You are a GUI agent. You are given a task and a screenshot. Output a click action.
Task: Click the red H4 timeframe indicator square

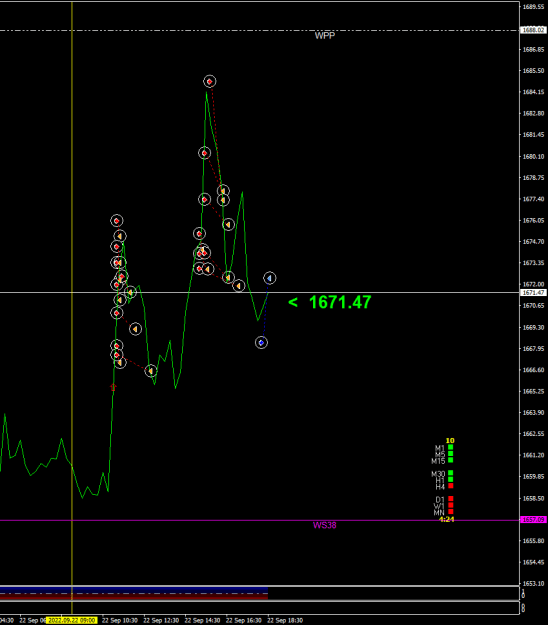[x=451, y=486]
